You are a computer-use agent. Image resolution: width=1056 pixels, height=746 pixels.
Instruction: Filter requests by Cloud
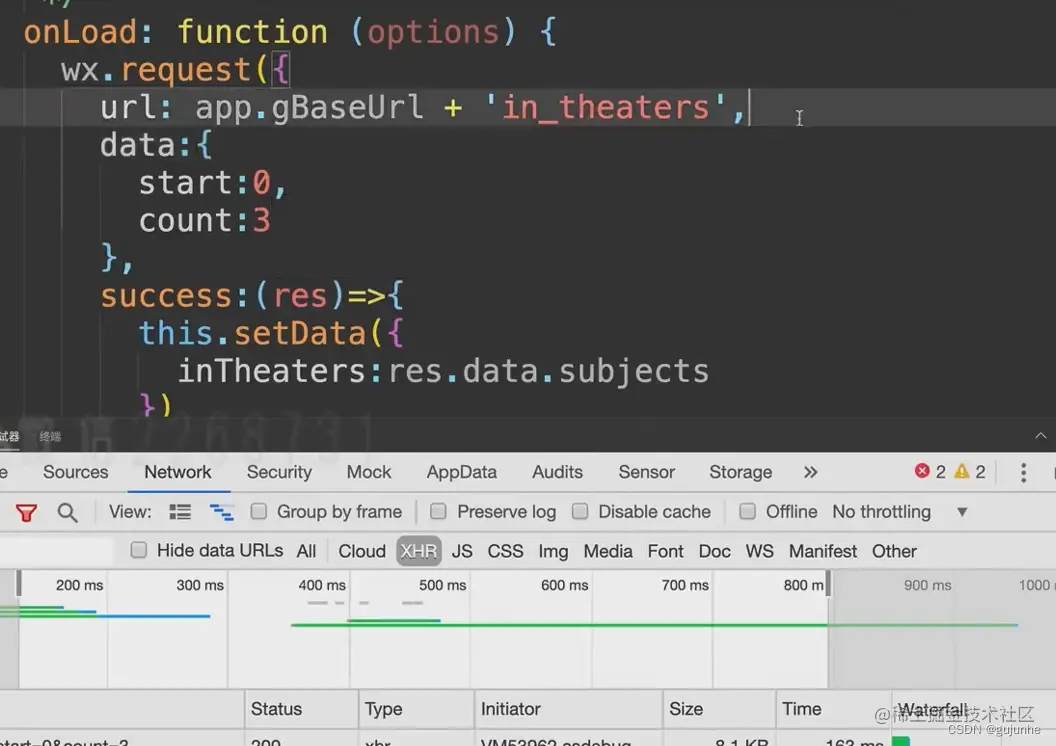pos(362,551)
